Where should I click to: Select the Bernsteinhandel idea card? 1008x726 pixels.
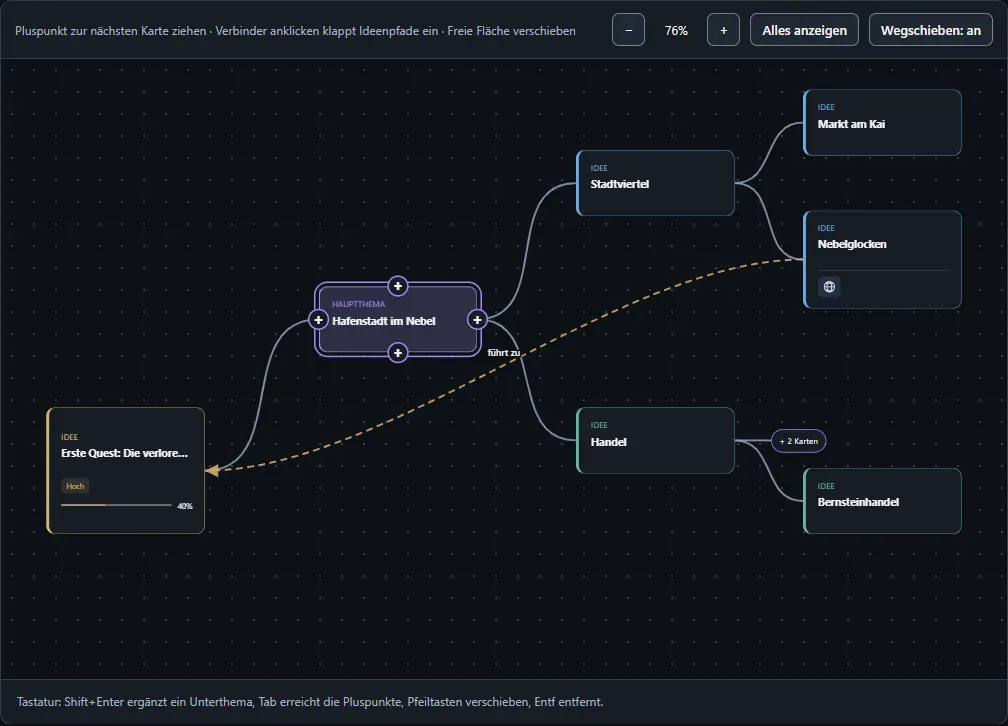point(882,501)
